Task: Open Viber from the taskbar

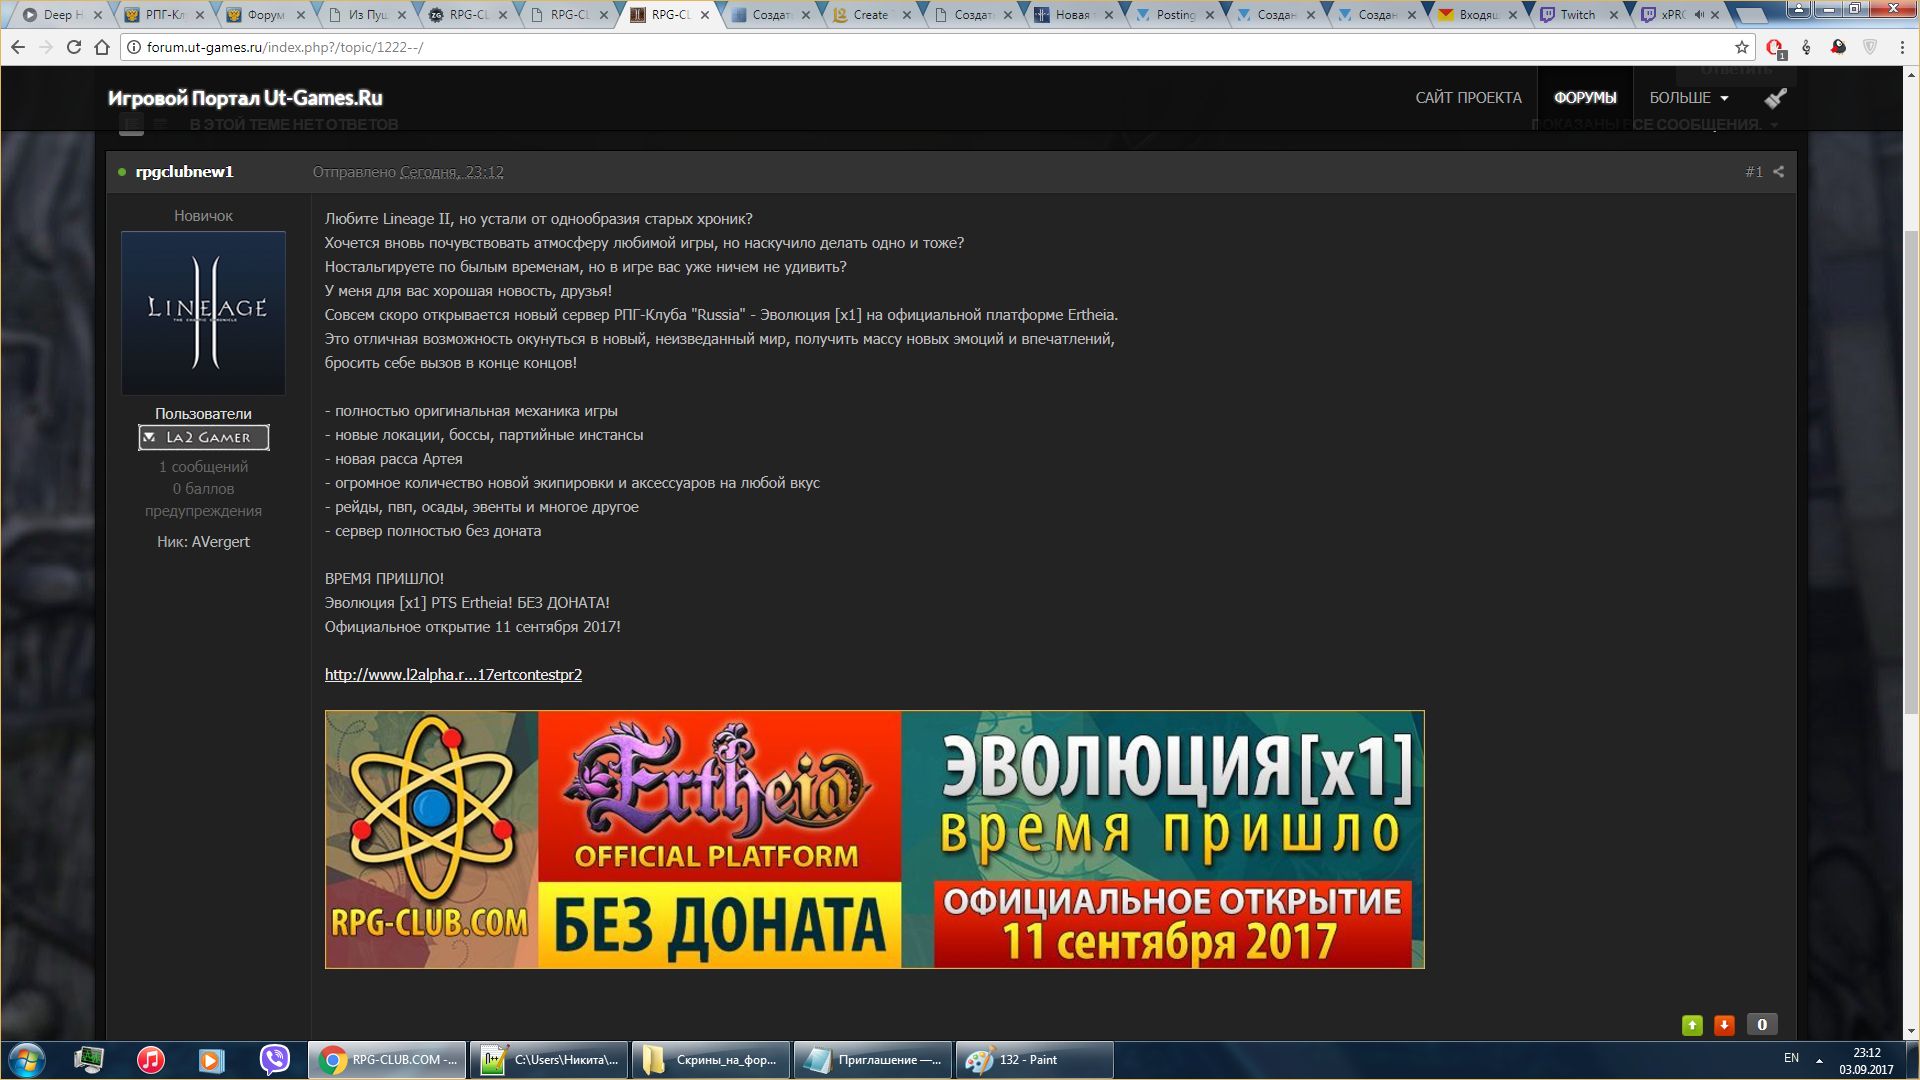Action: coord(274,1059)
